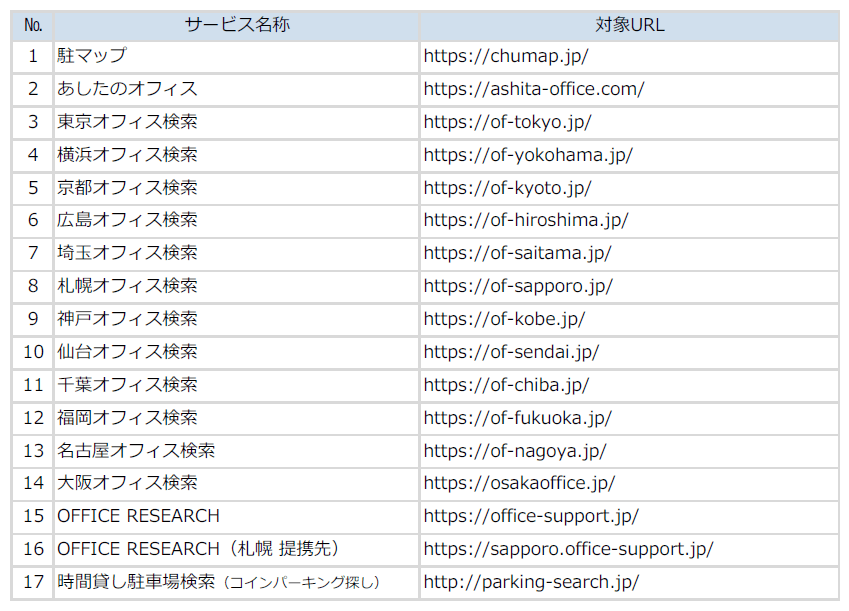This screenshot has height=611, width=849.
Task: Select 仙台オフィス検索 row name
Action: [x=127, y=352]
